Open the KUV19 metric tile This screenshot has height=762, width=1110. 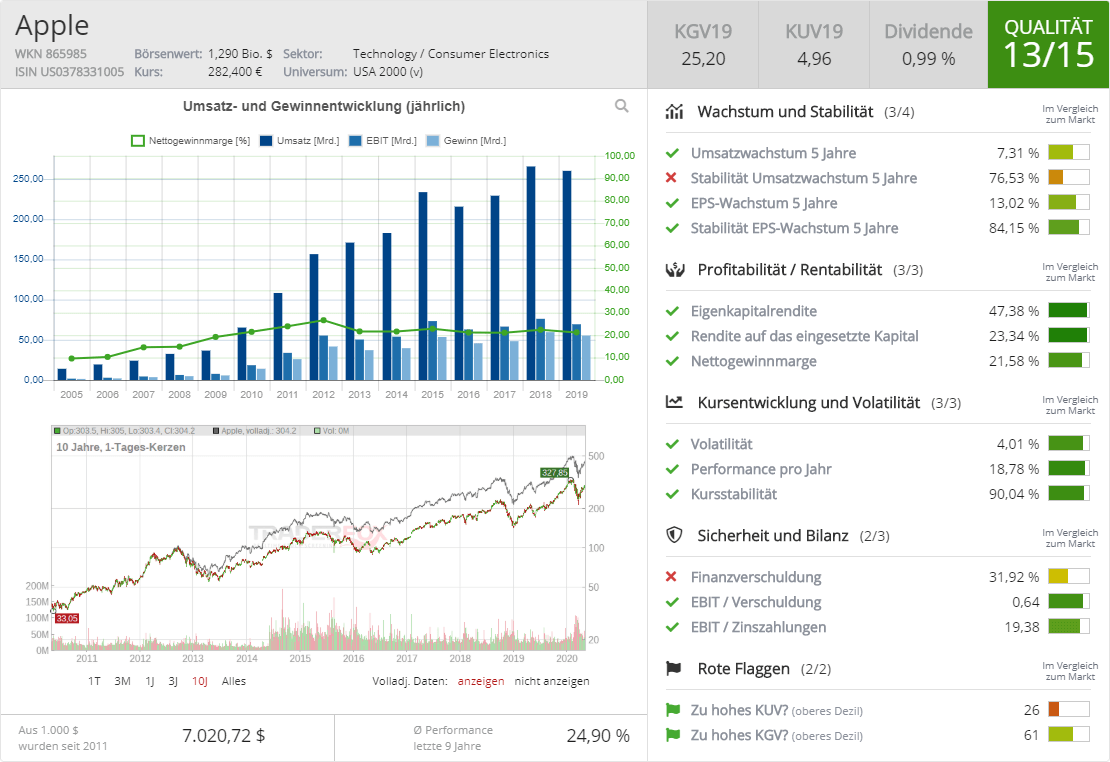tap(814, 45)
